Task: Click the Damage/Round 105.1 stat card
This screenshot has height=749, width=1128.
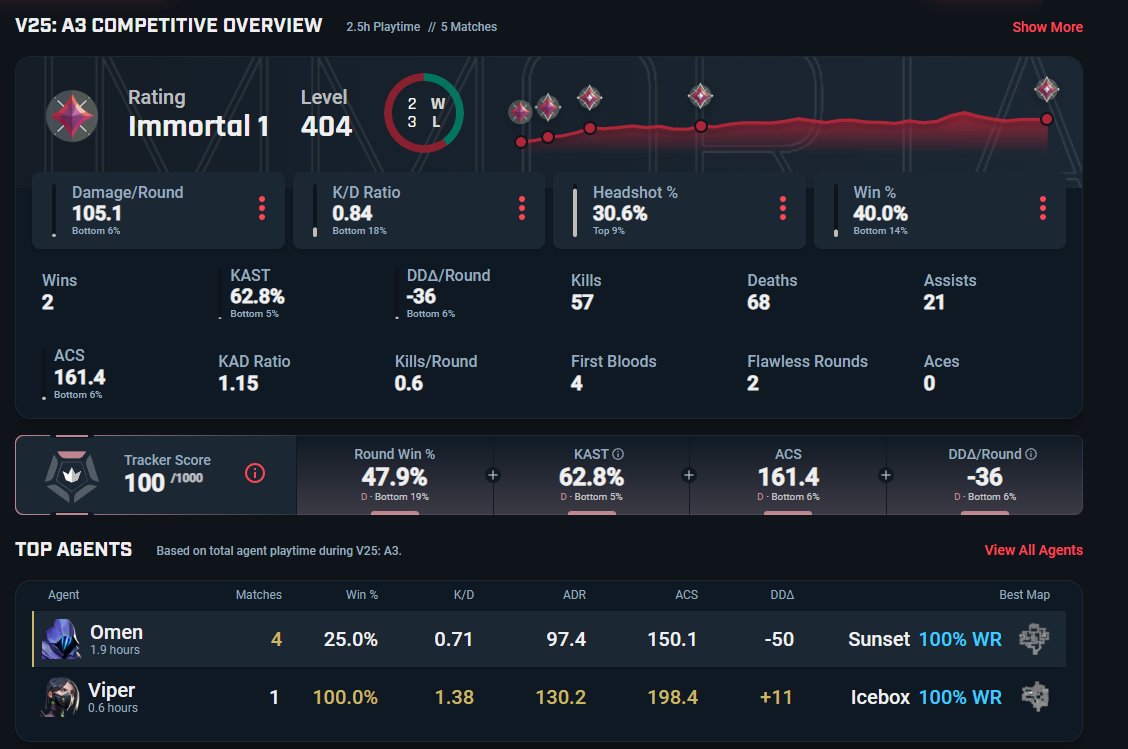Action: 158,210
